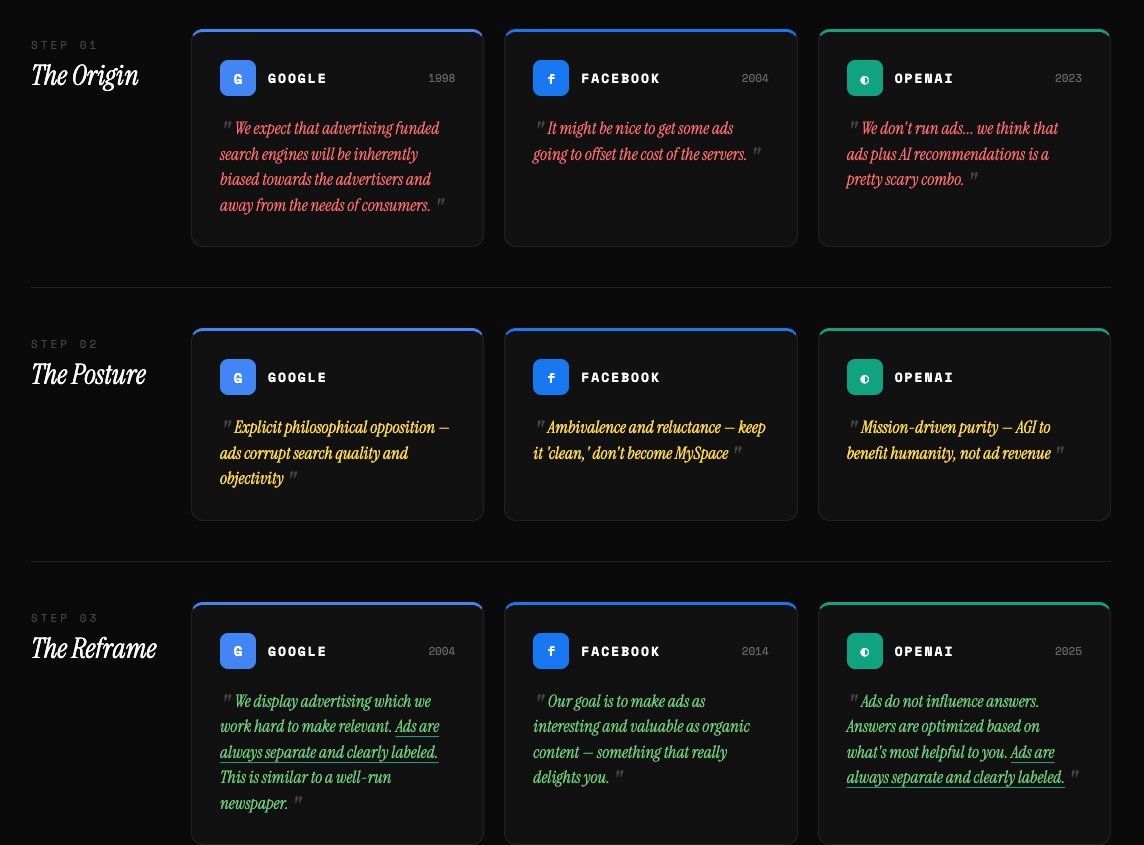
Task: Click the 'STEP 01' label
Action: pyautogui.click(x=64, y=45)
